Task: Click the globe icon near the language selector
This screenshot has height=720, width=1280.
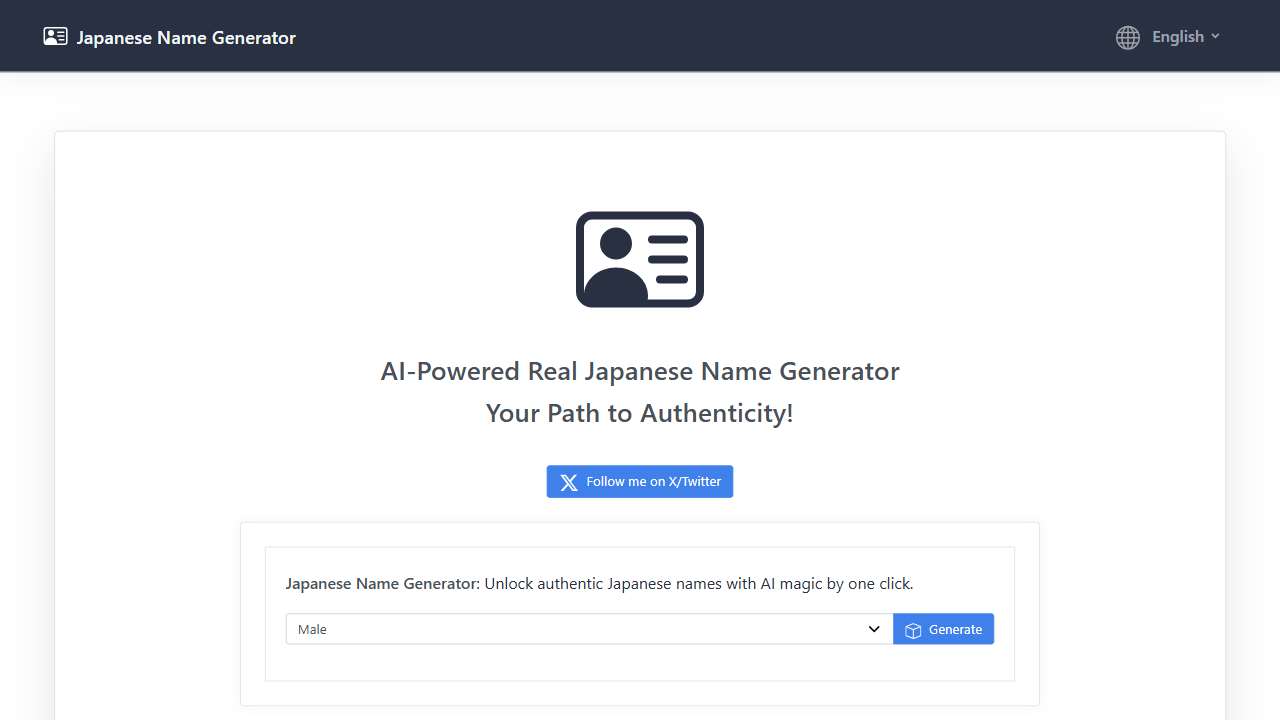Action: pos(1126,37)
